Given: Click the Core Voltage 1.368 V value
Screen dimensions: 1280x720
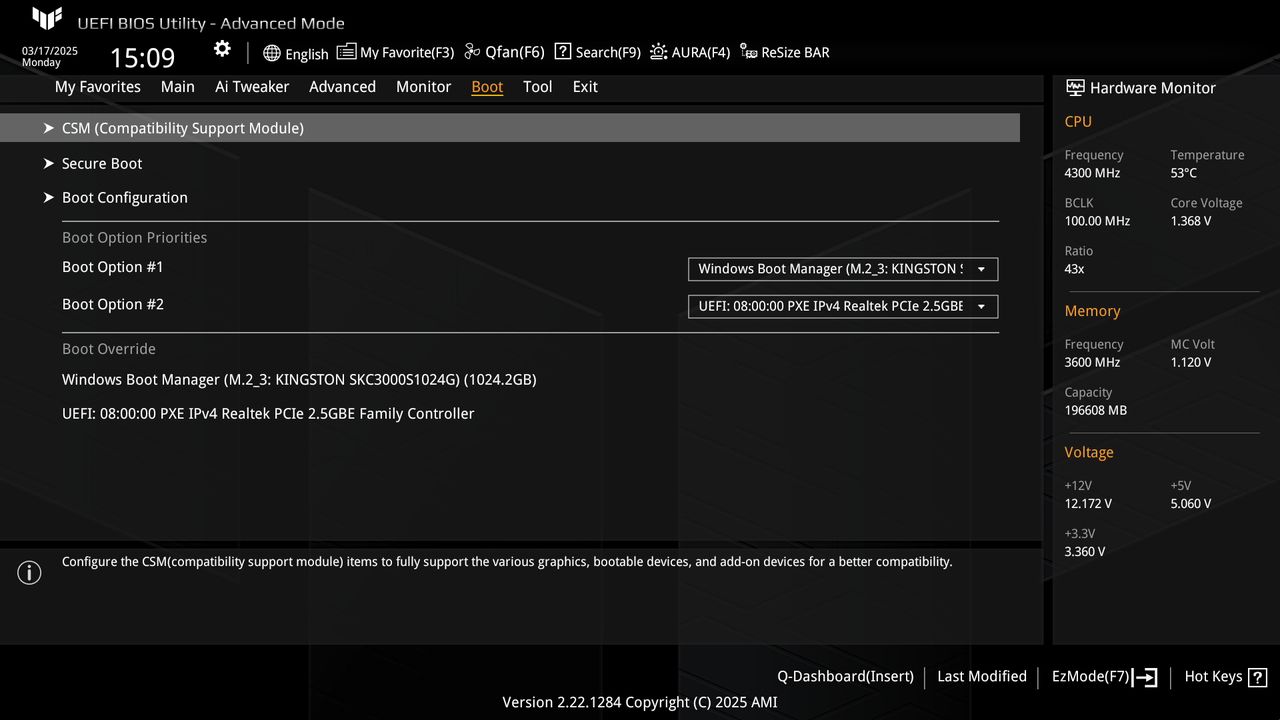Looking at the screenshot, I should point(1191,221).
